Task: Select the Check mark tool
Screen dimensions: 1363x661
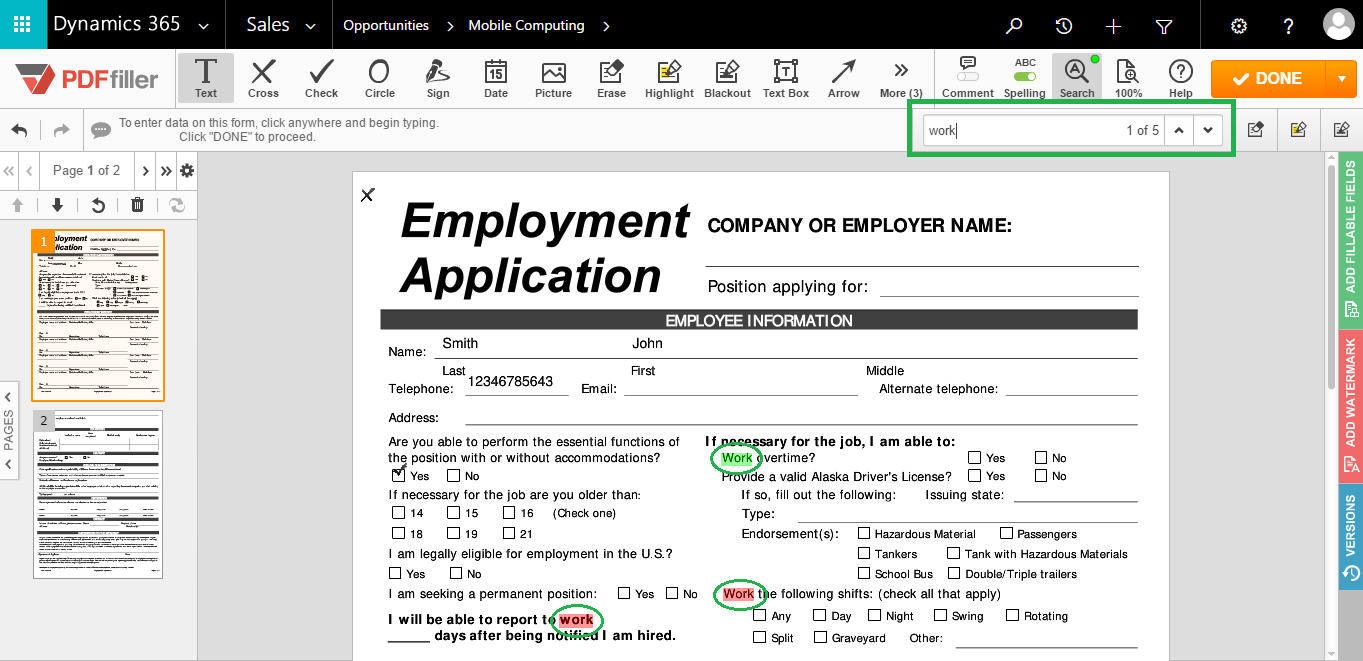Action: [321, 78]
